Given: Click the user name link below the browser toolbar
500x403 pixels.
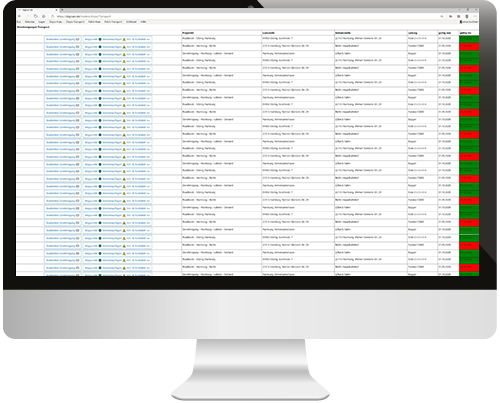Looking at the screenshot, I should tap(469, 22).
